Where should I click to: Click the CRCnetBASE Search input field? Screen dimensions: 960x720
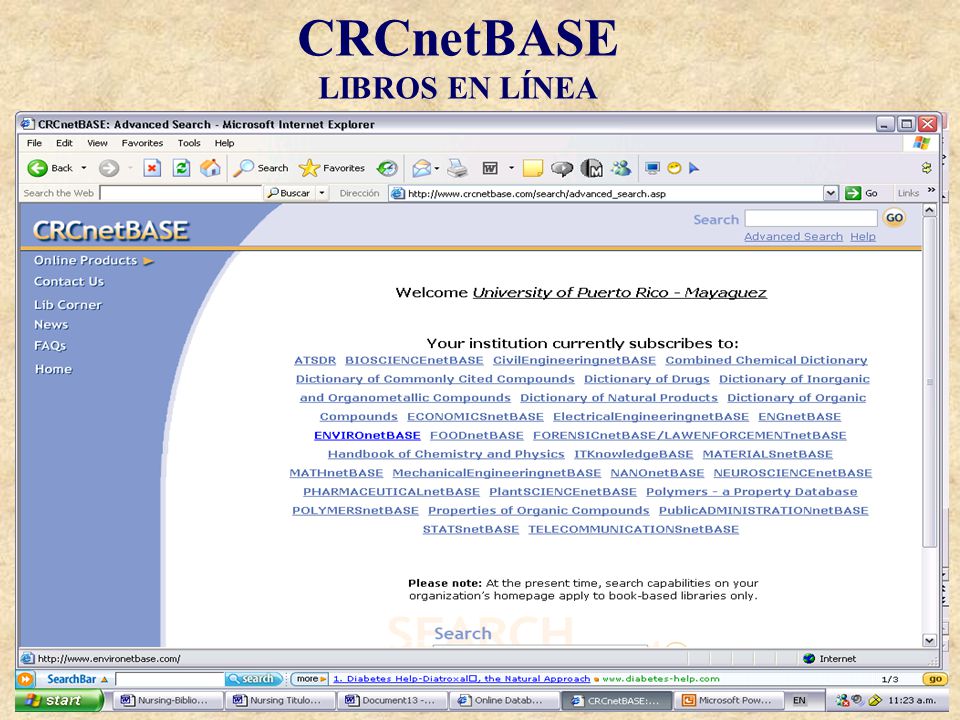pos(811,219)
